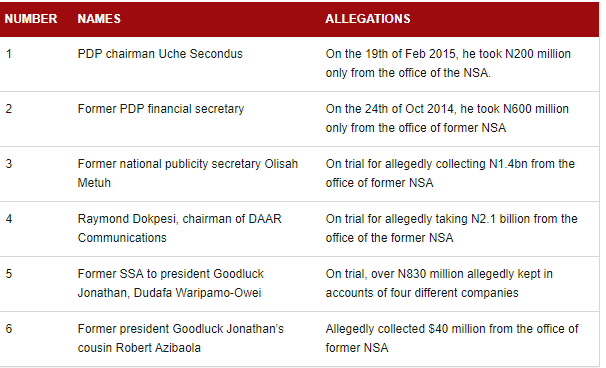
Task: Select row number 1 cell
Action: click(x=9, y=54)
